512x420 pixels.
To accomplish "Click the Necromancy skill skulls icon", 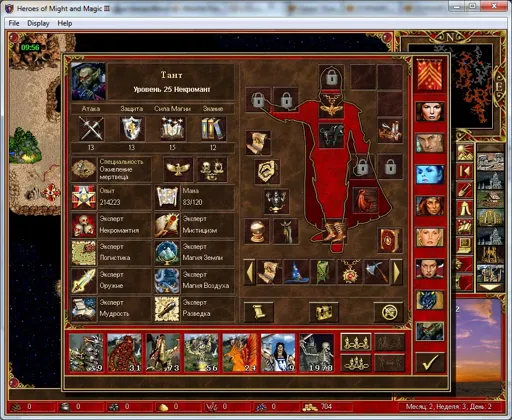I will coord(83,225).
